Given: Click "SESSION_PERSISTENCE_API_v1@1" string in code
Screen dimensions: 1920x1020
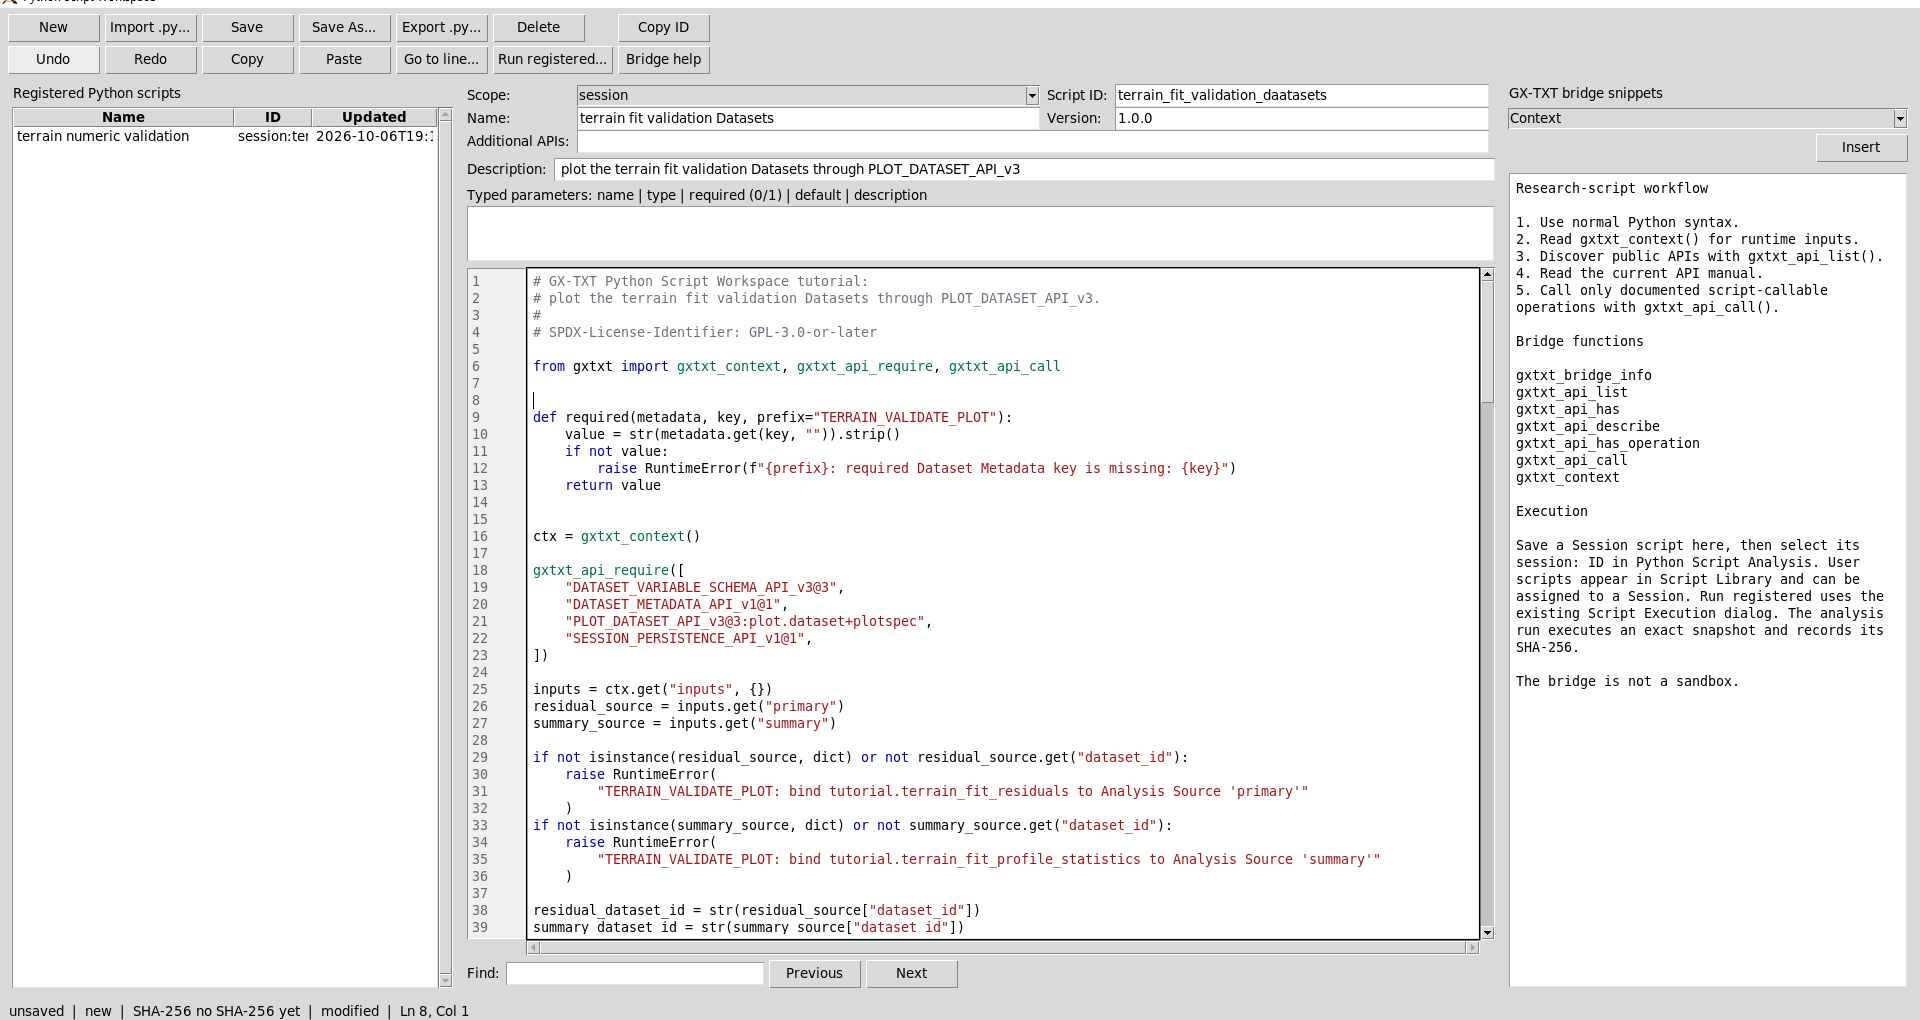Looking at the screenshot, I should click(685, 639).
